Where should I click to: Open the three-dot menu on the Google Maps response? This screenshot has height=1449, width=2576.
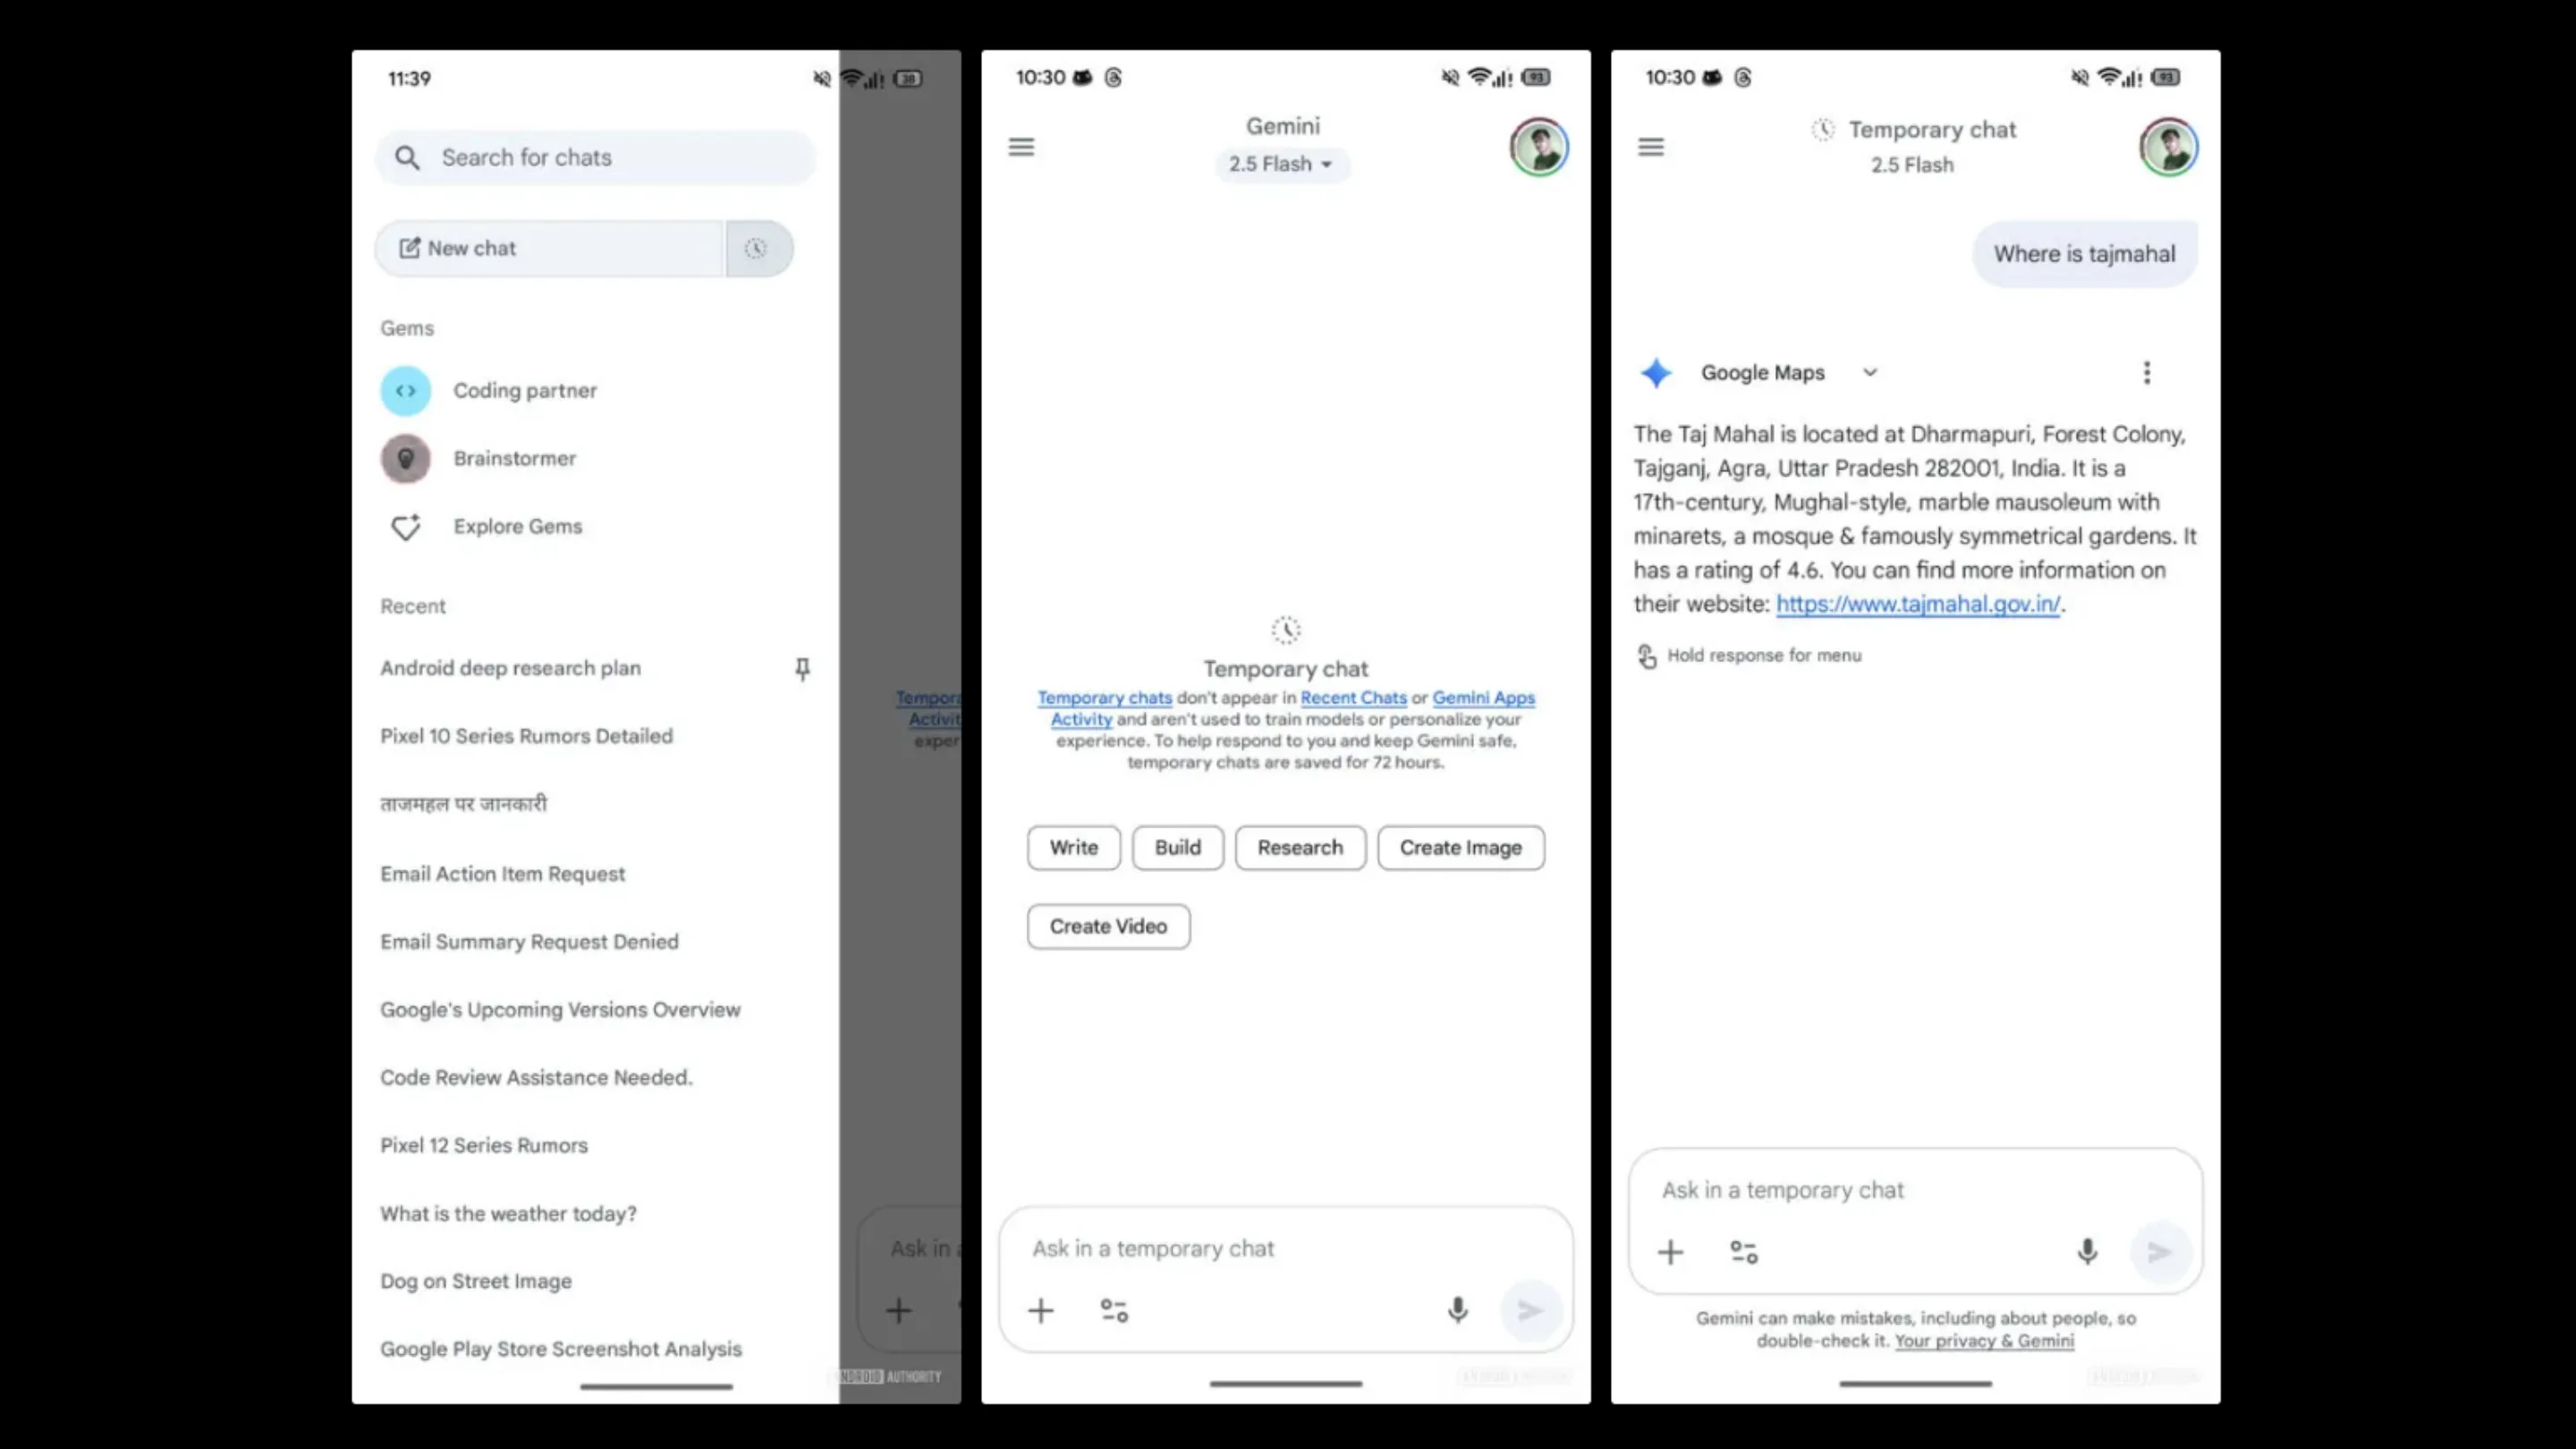(2147, 372)
